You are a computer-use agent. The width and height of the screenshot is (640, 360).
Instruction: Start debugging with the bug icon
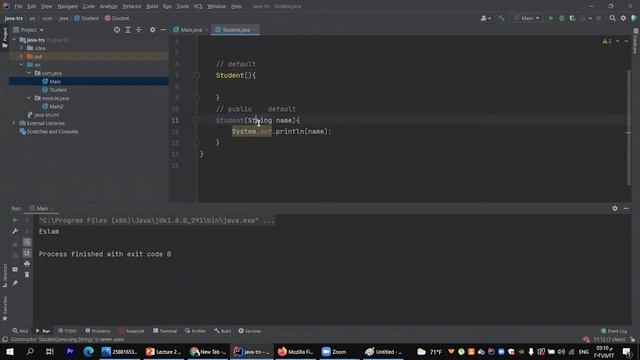click(x=562, y=18)
